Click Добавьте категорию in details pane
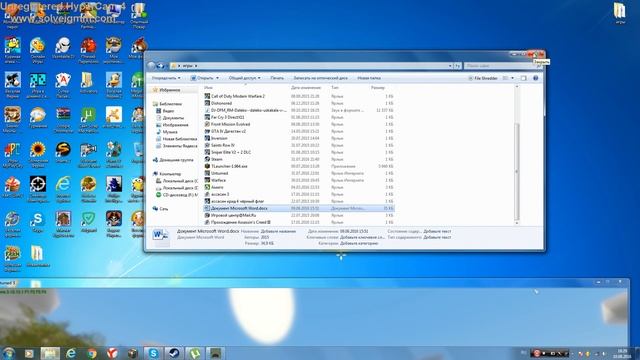 (359, 243)
